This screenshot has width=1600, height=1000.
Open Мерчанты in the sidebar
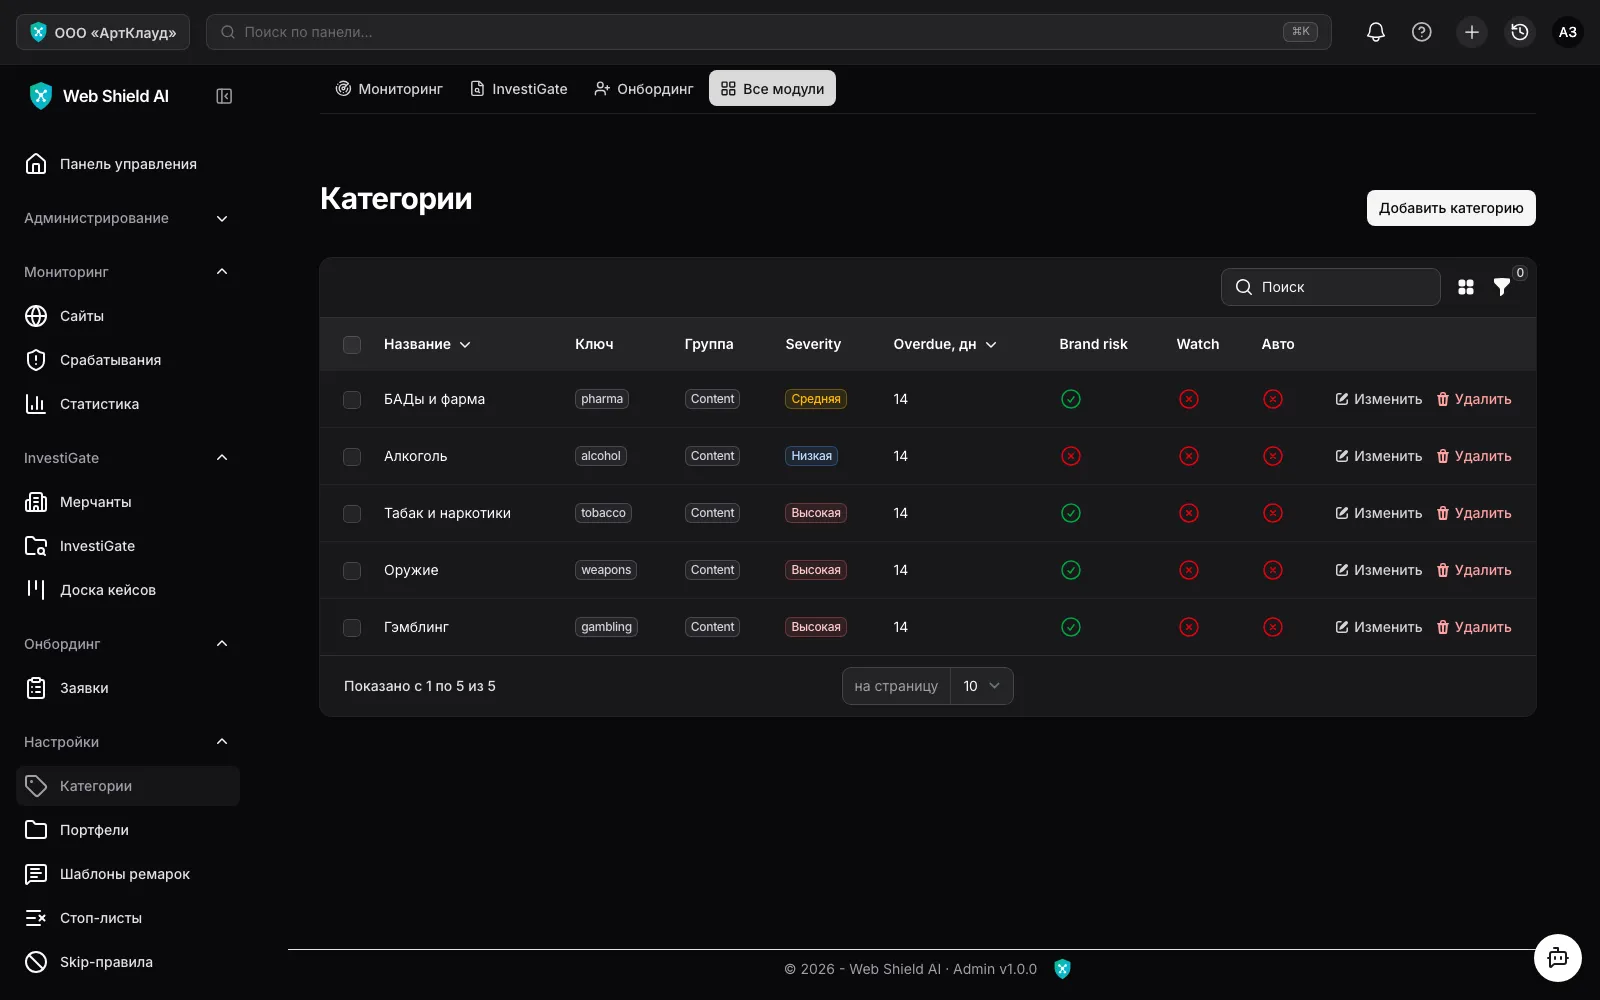tap(128, 502)
